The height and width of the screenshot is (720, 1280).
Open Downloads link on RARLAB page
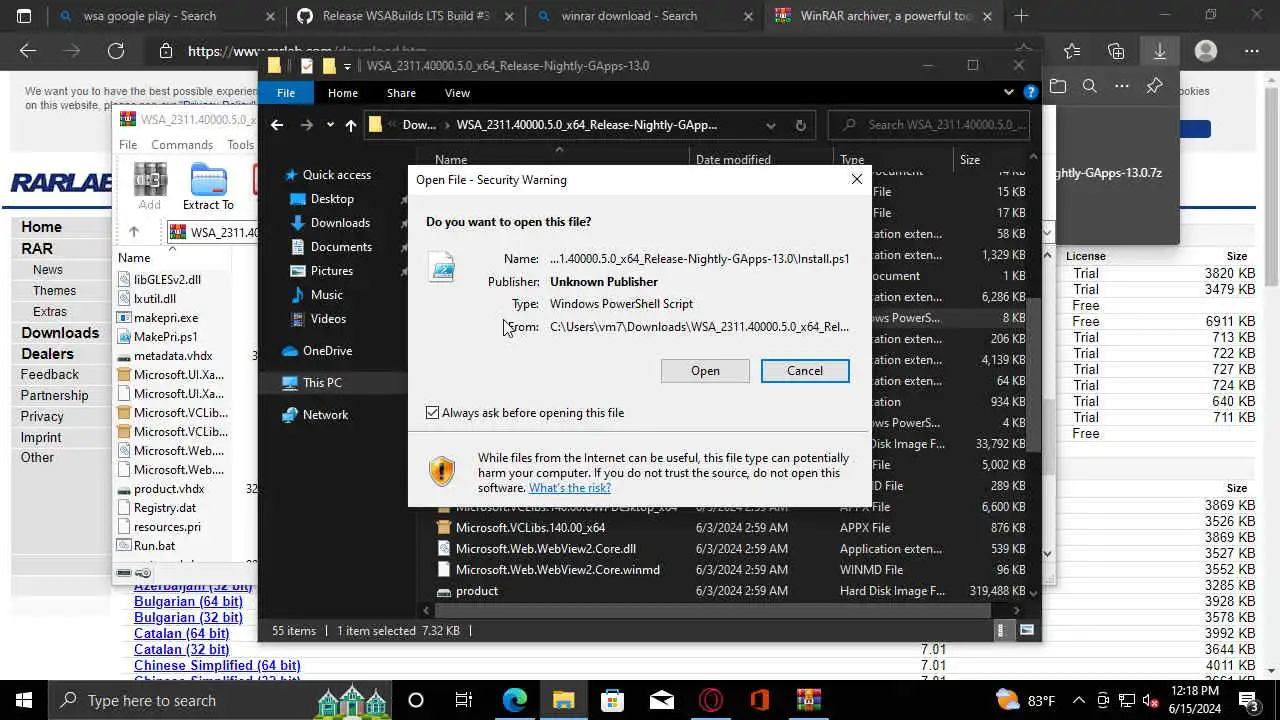[60, 333]
